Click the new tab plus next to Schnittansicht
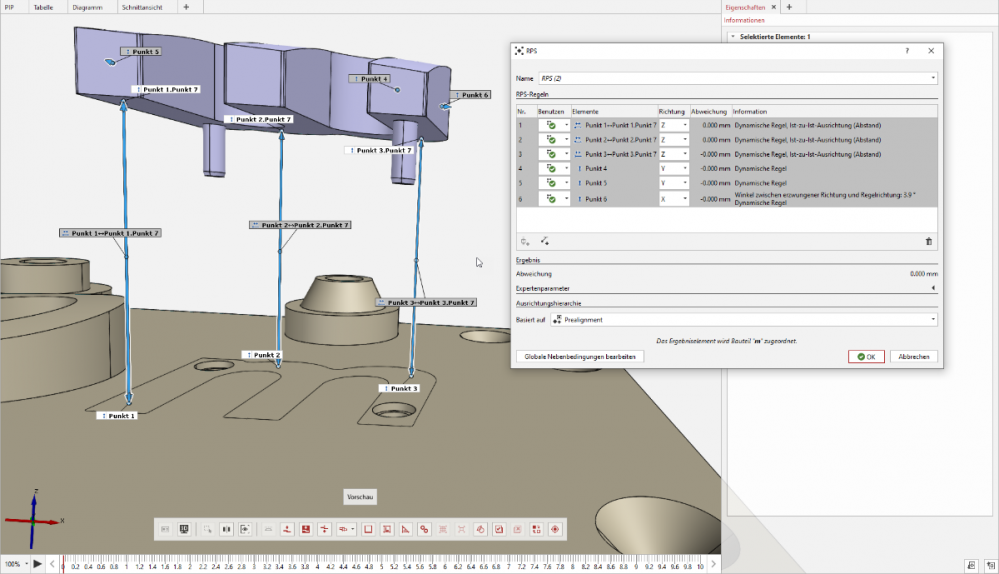The image size is (999, 574). coord(186,7)
